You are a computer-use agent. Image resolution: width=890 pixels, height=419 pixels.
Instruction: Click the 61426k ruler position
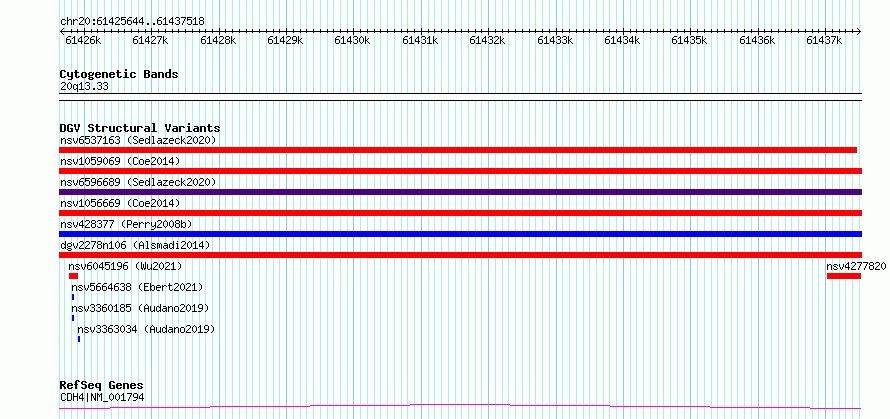pos(83,40)
